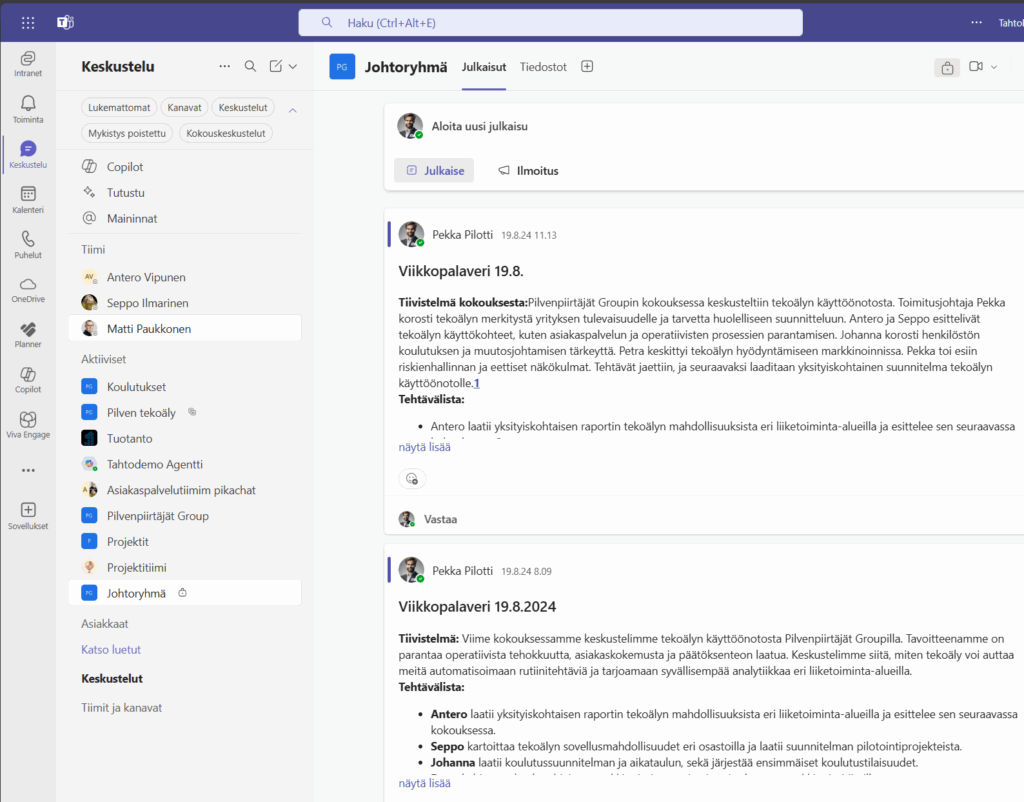Open OneDrive cloud app
Viewport: 1024px width, 802px height.
(27, 290)
